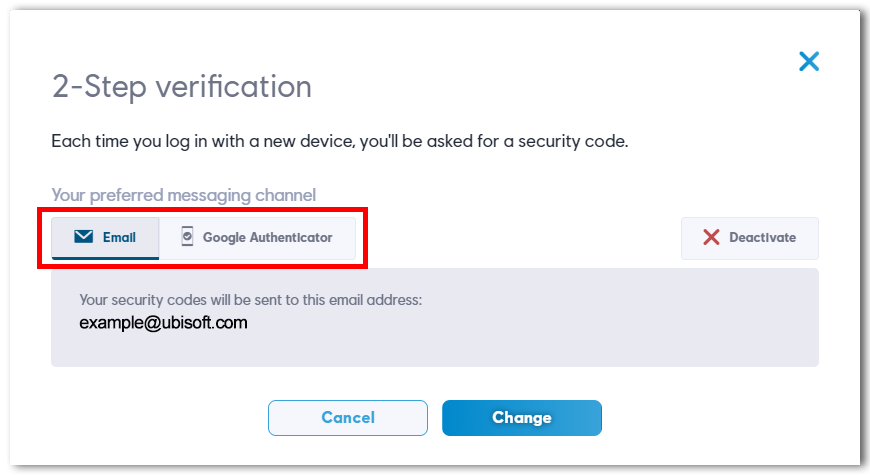The height and width of the screenshot is (475, 870).
Task: Click the 'Google Authenticator' text label
Action: [267, 238]
